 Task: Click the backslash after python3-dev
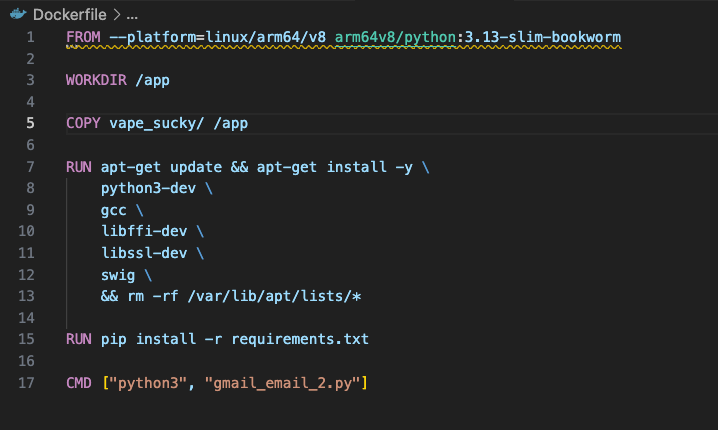[209, 188]
